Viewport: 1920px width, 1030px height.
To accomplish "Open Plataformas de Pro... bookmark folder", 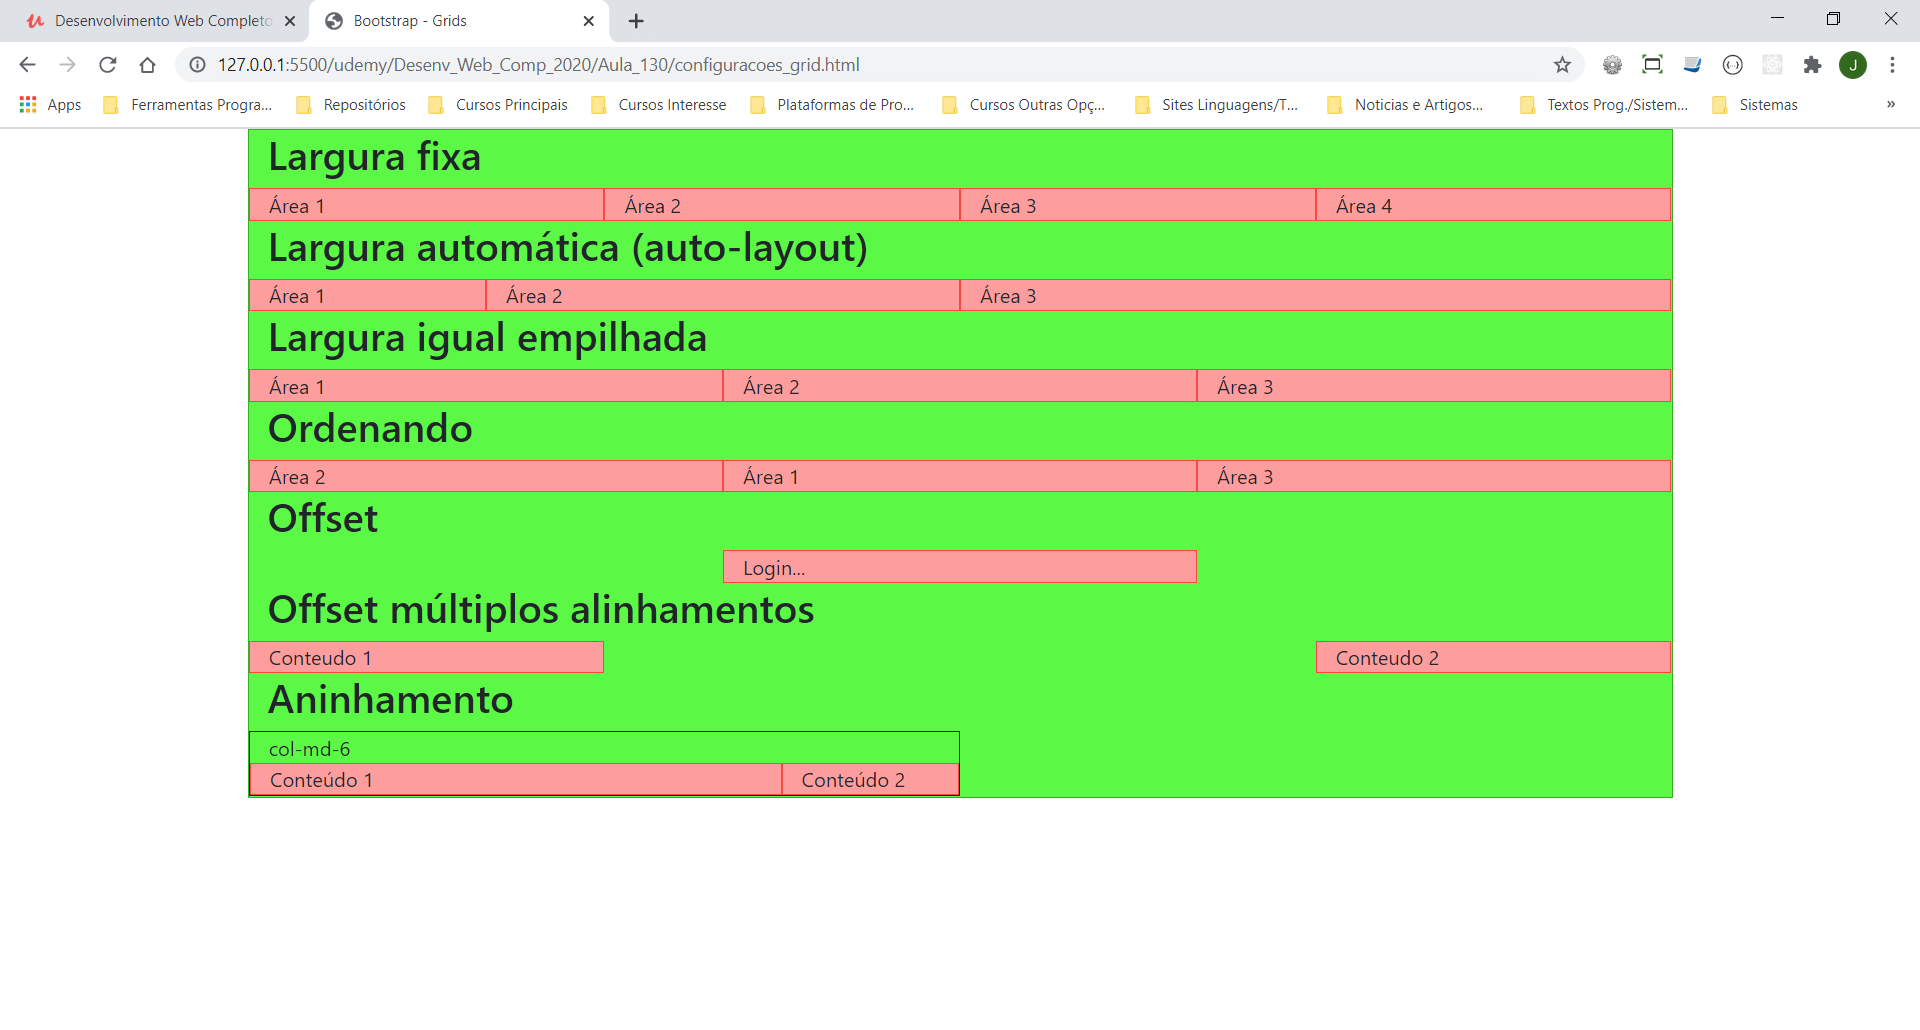I will [x=832, y=105].
